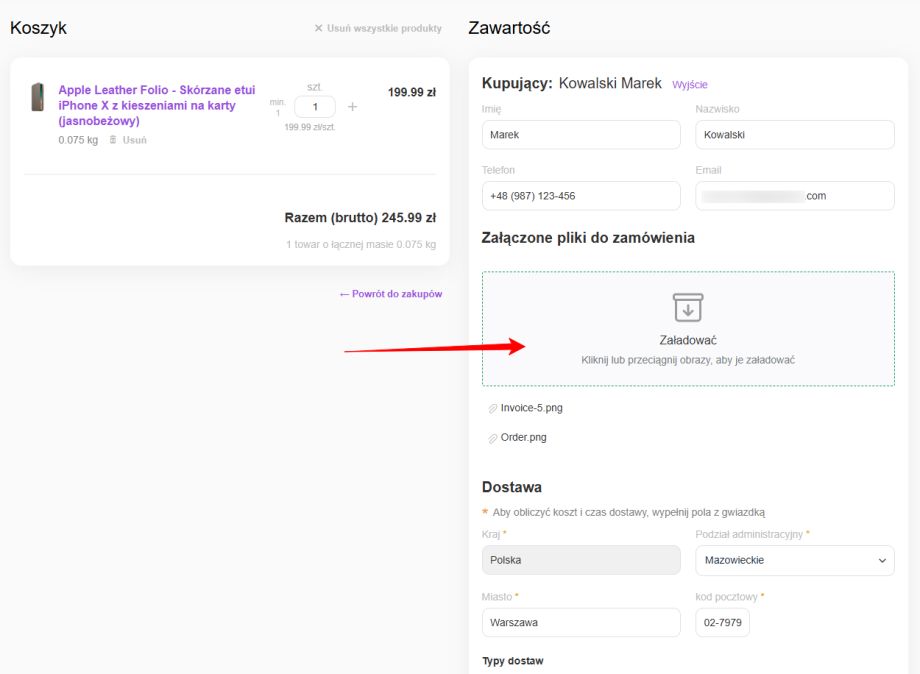920x674 pixels.
Task: Click the Kraj field showing Polska
Action: (x=581, y=560)
